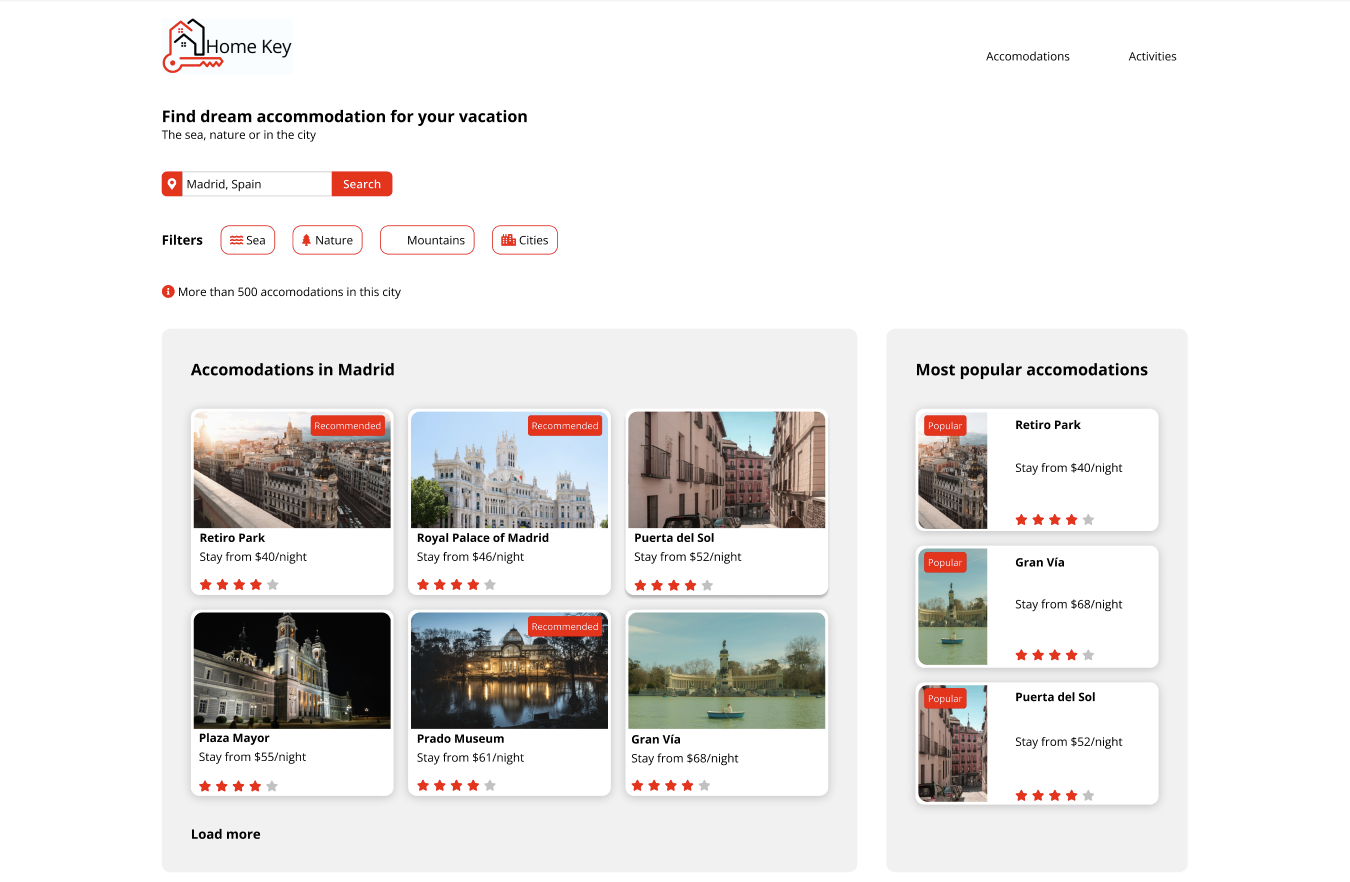
Task: Open the Royal Palace of Madrid card image
Action: pyautogui.click(x=509, y=469)
